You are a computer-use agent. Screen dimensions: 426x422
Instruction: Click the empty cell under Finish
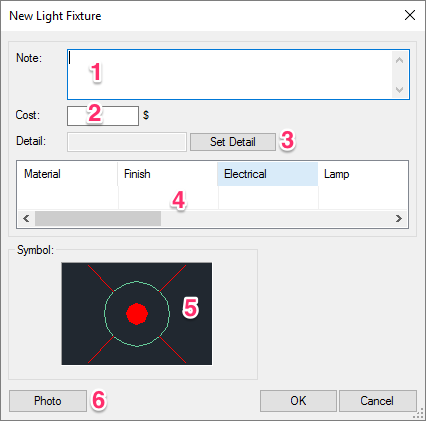click(168, 197)
